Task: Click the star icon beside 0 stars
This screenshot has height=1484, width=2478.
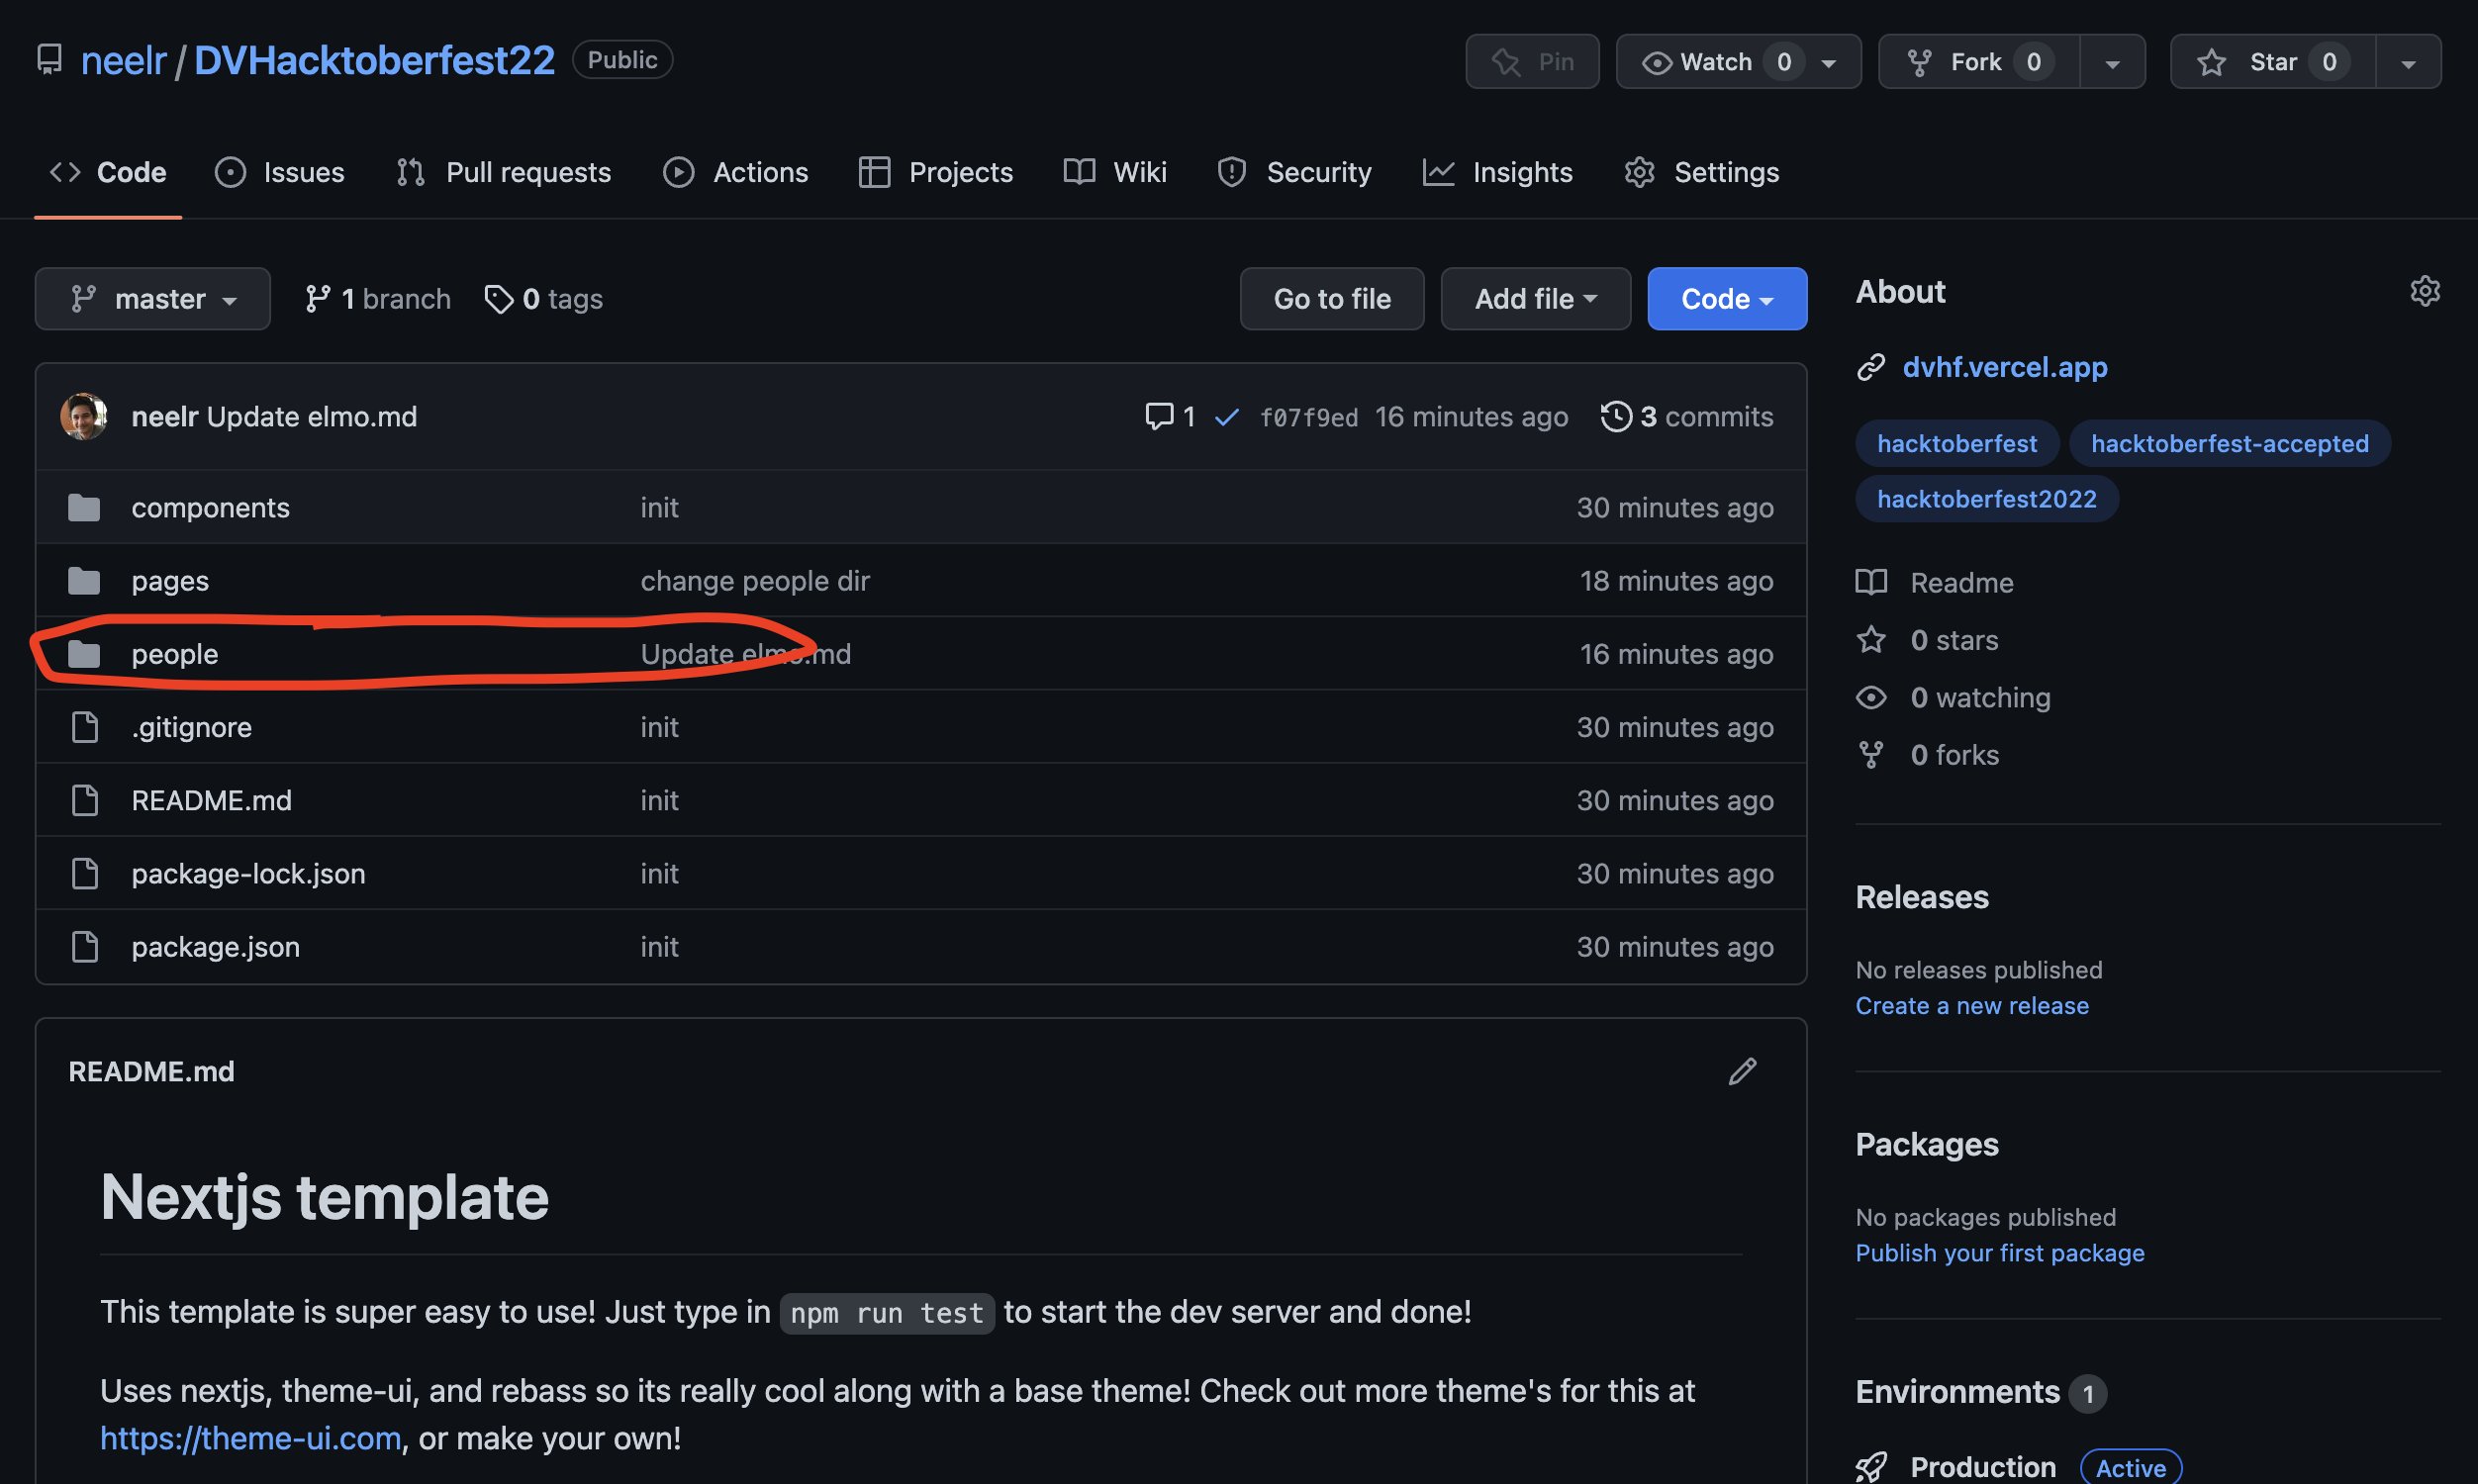Action: click(x=1871, y=639)
